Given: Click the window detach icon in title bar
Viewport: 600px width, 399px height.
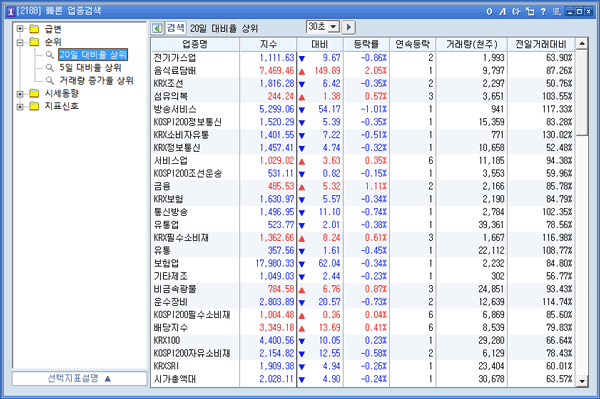Looking at the screenshot, I should coord(530,11).
